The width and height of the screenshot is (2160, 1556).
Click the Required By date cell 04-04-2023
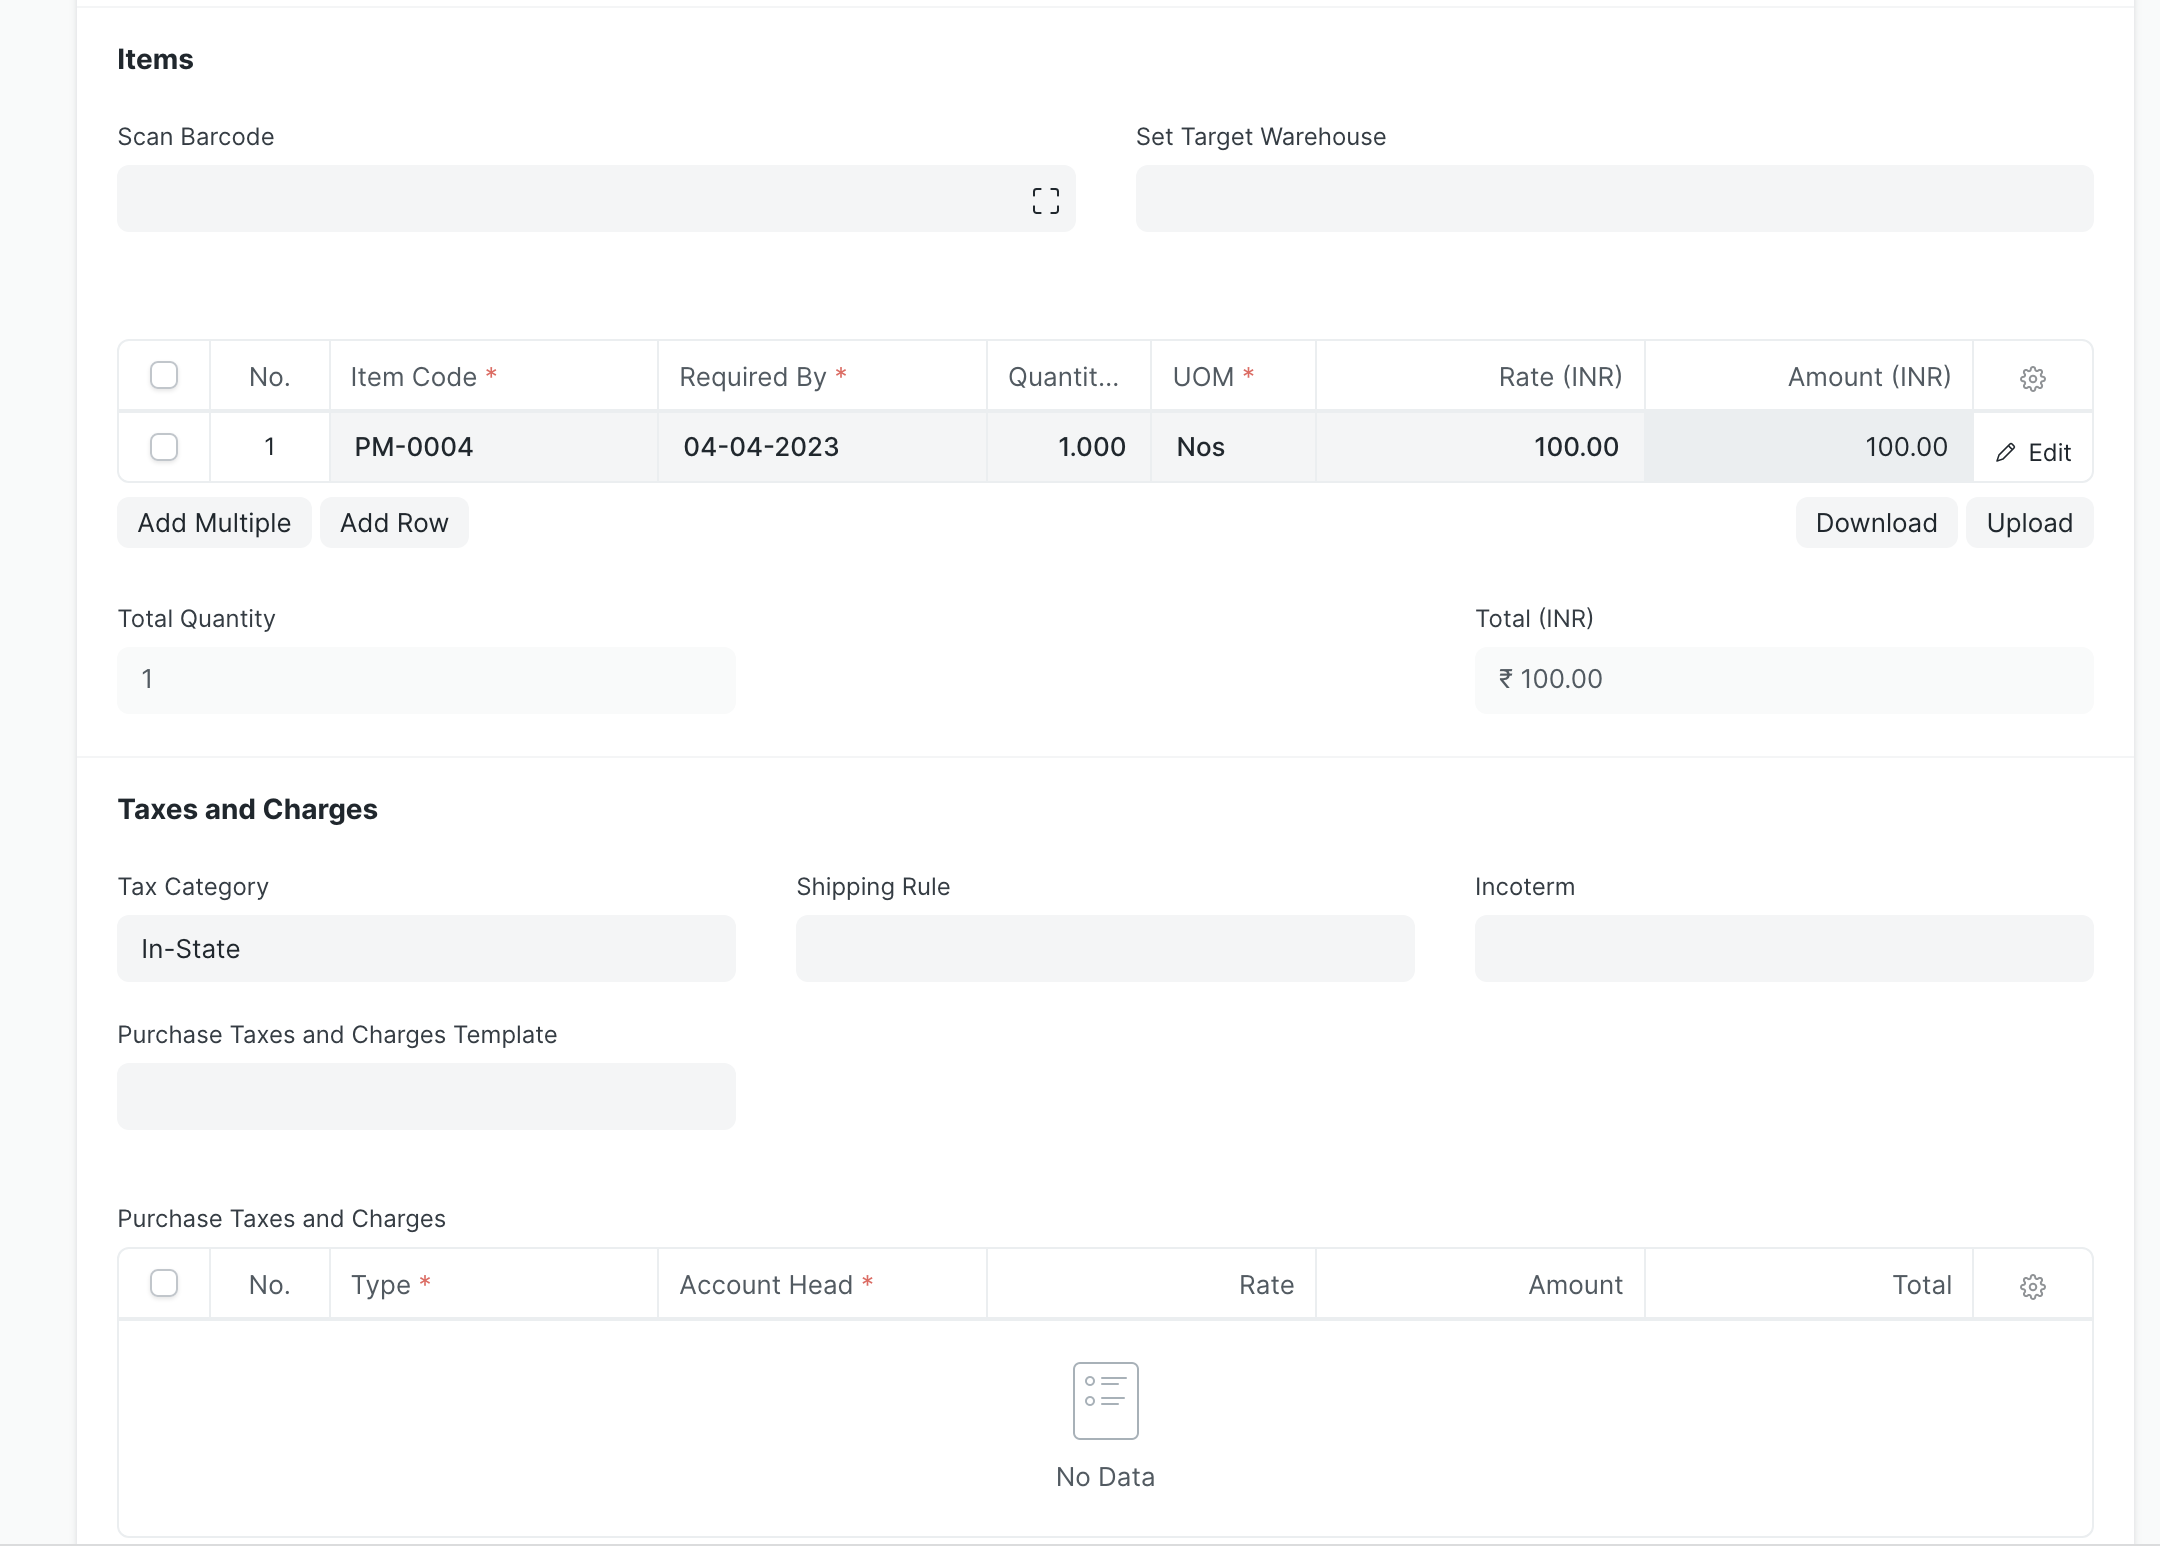[x=822, y=447]
